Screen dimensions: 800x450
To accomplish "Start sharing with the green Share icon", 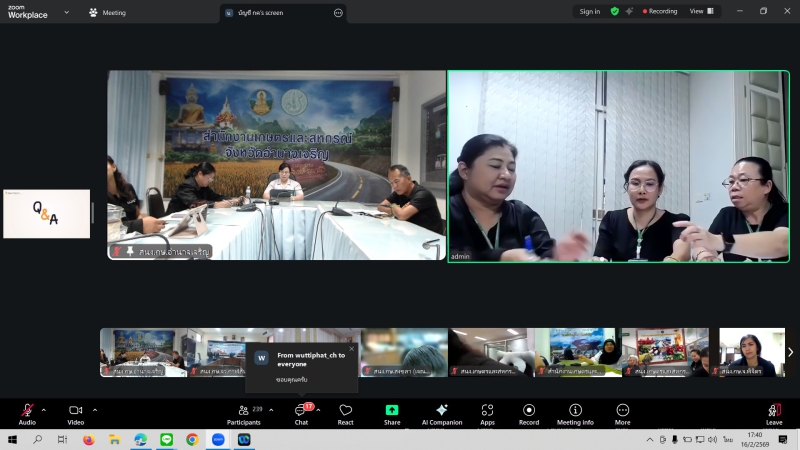I will pyautogui.click(x=392, y=411).
